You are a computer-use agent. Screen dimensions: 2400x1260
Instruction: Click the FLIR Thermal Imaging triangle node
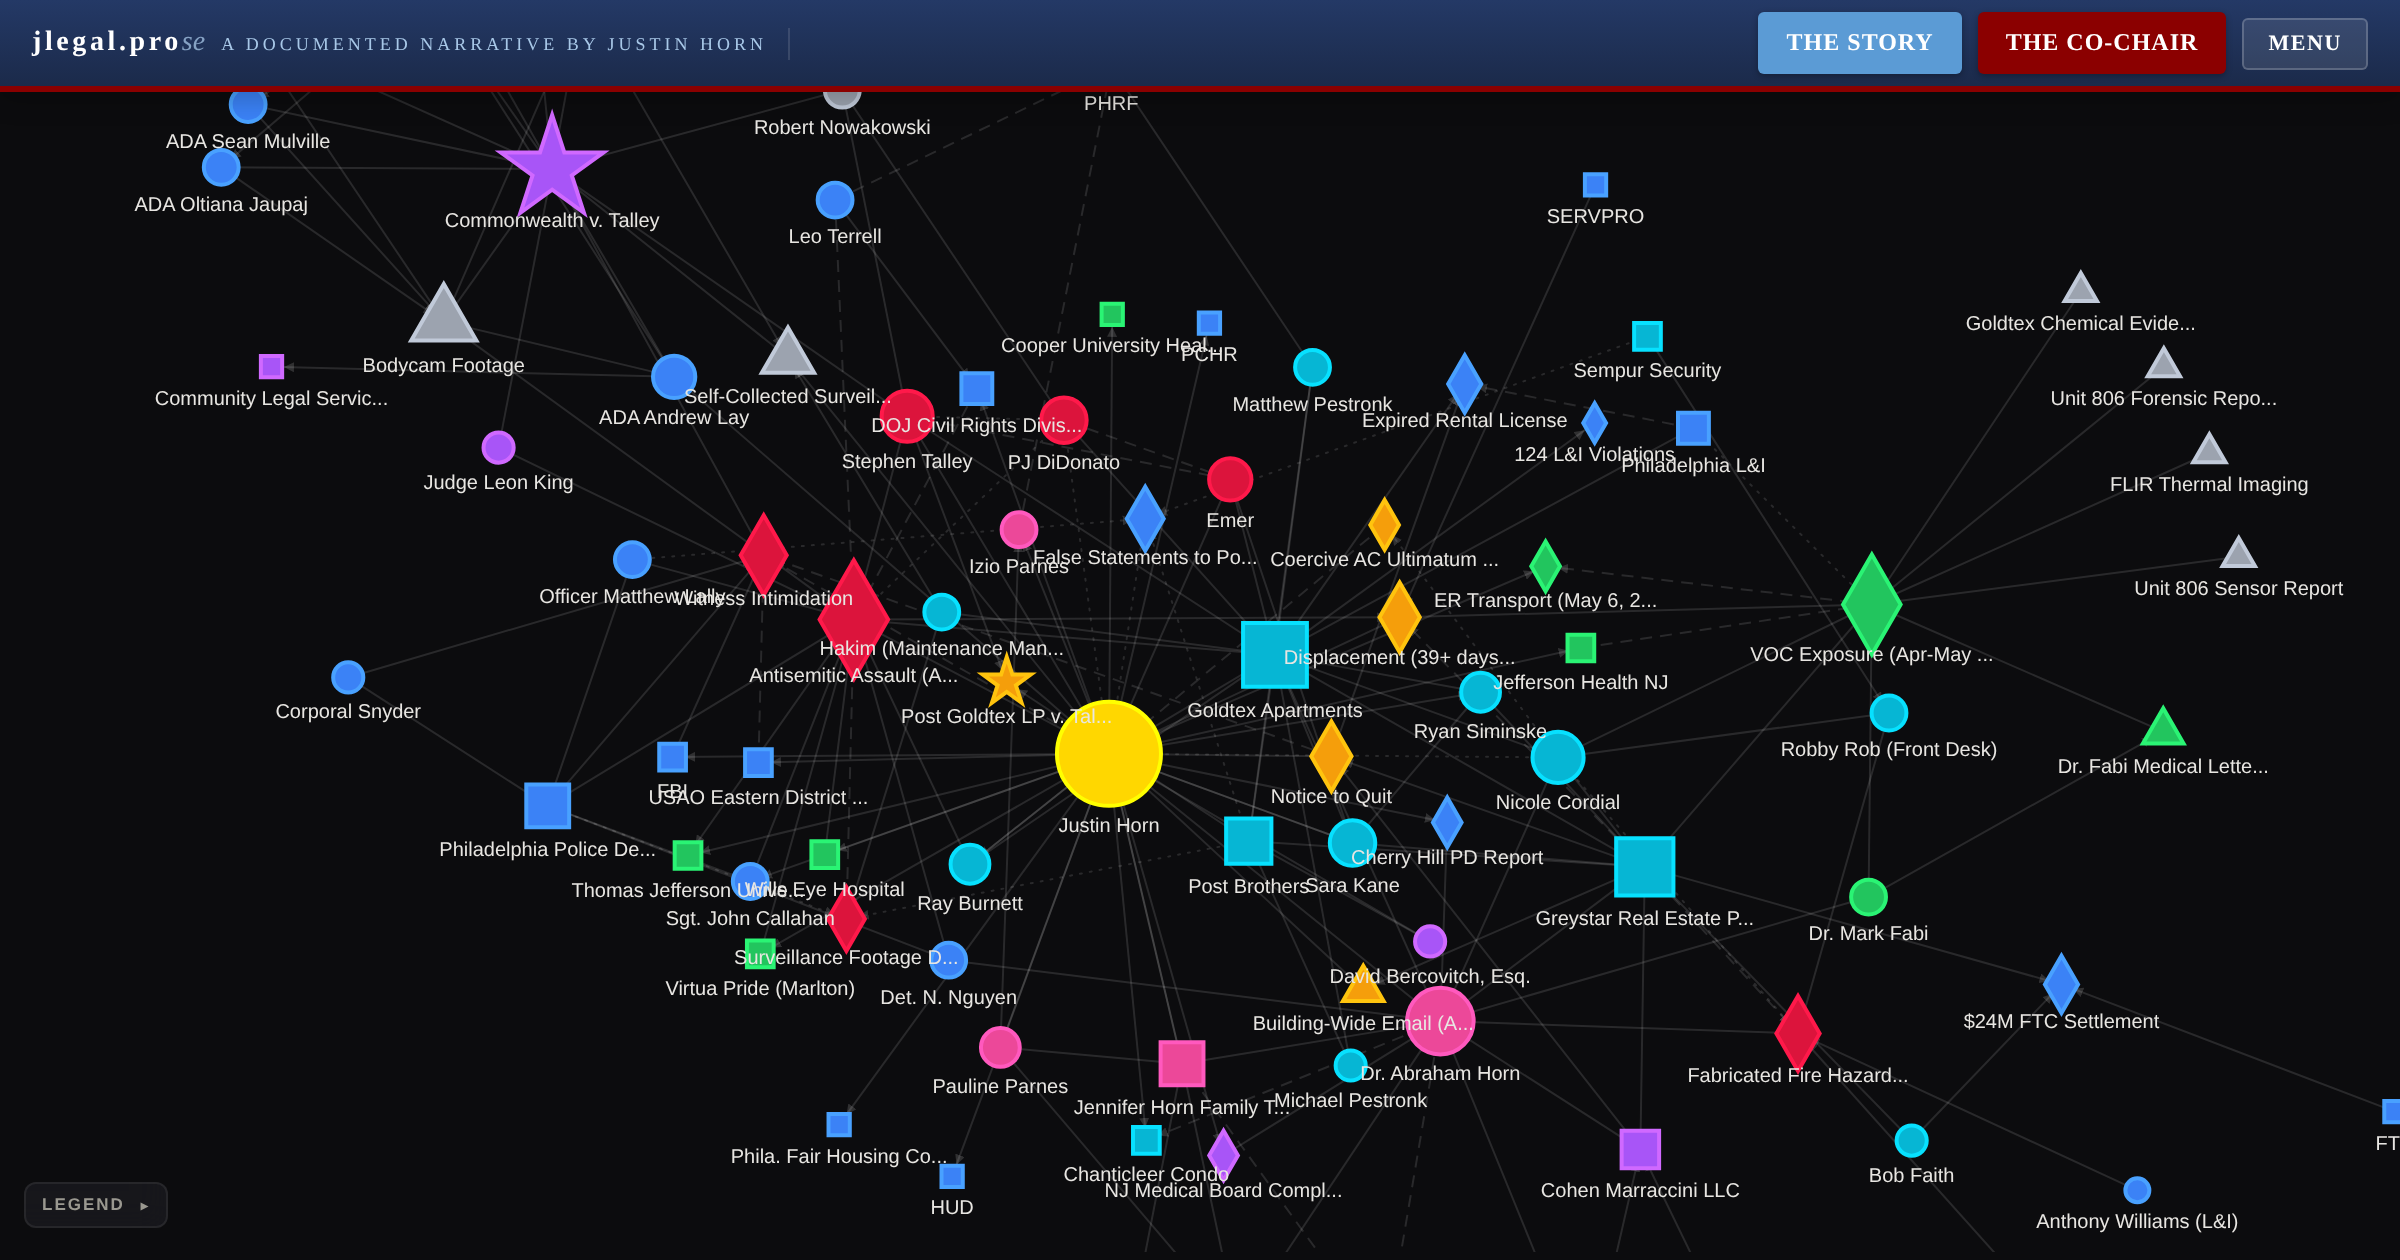click(2209, 449)
